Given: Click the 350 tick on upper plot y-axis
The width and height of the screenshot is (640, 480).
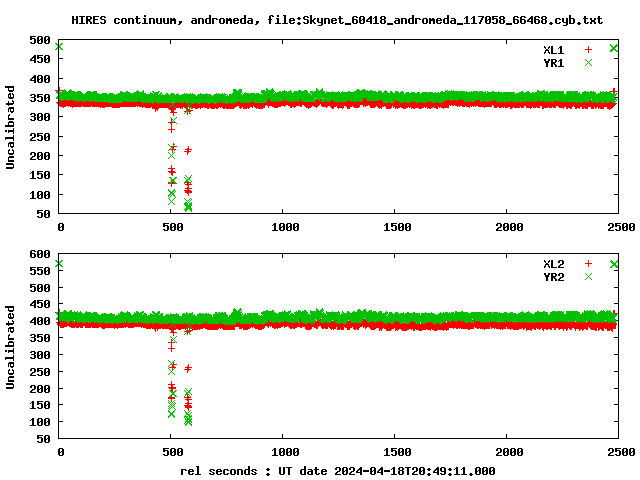Looking at the screenshot, I should tap(40, 98).
